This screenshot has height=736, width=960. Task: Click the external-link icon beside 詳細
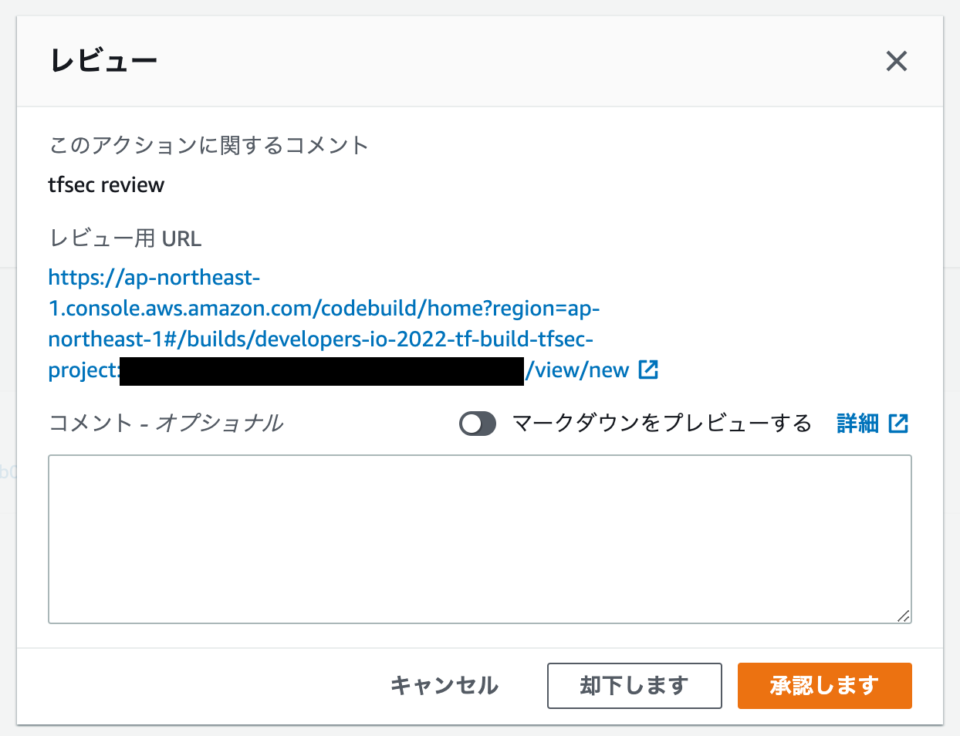pyautogui.click(x=898, y=423)
